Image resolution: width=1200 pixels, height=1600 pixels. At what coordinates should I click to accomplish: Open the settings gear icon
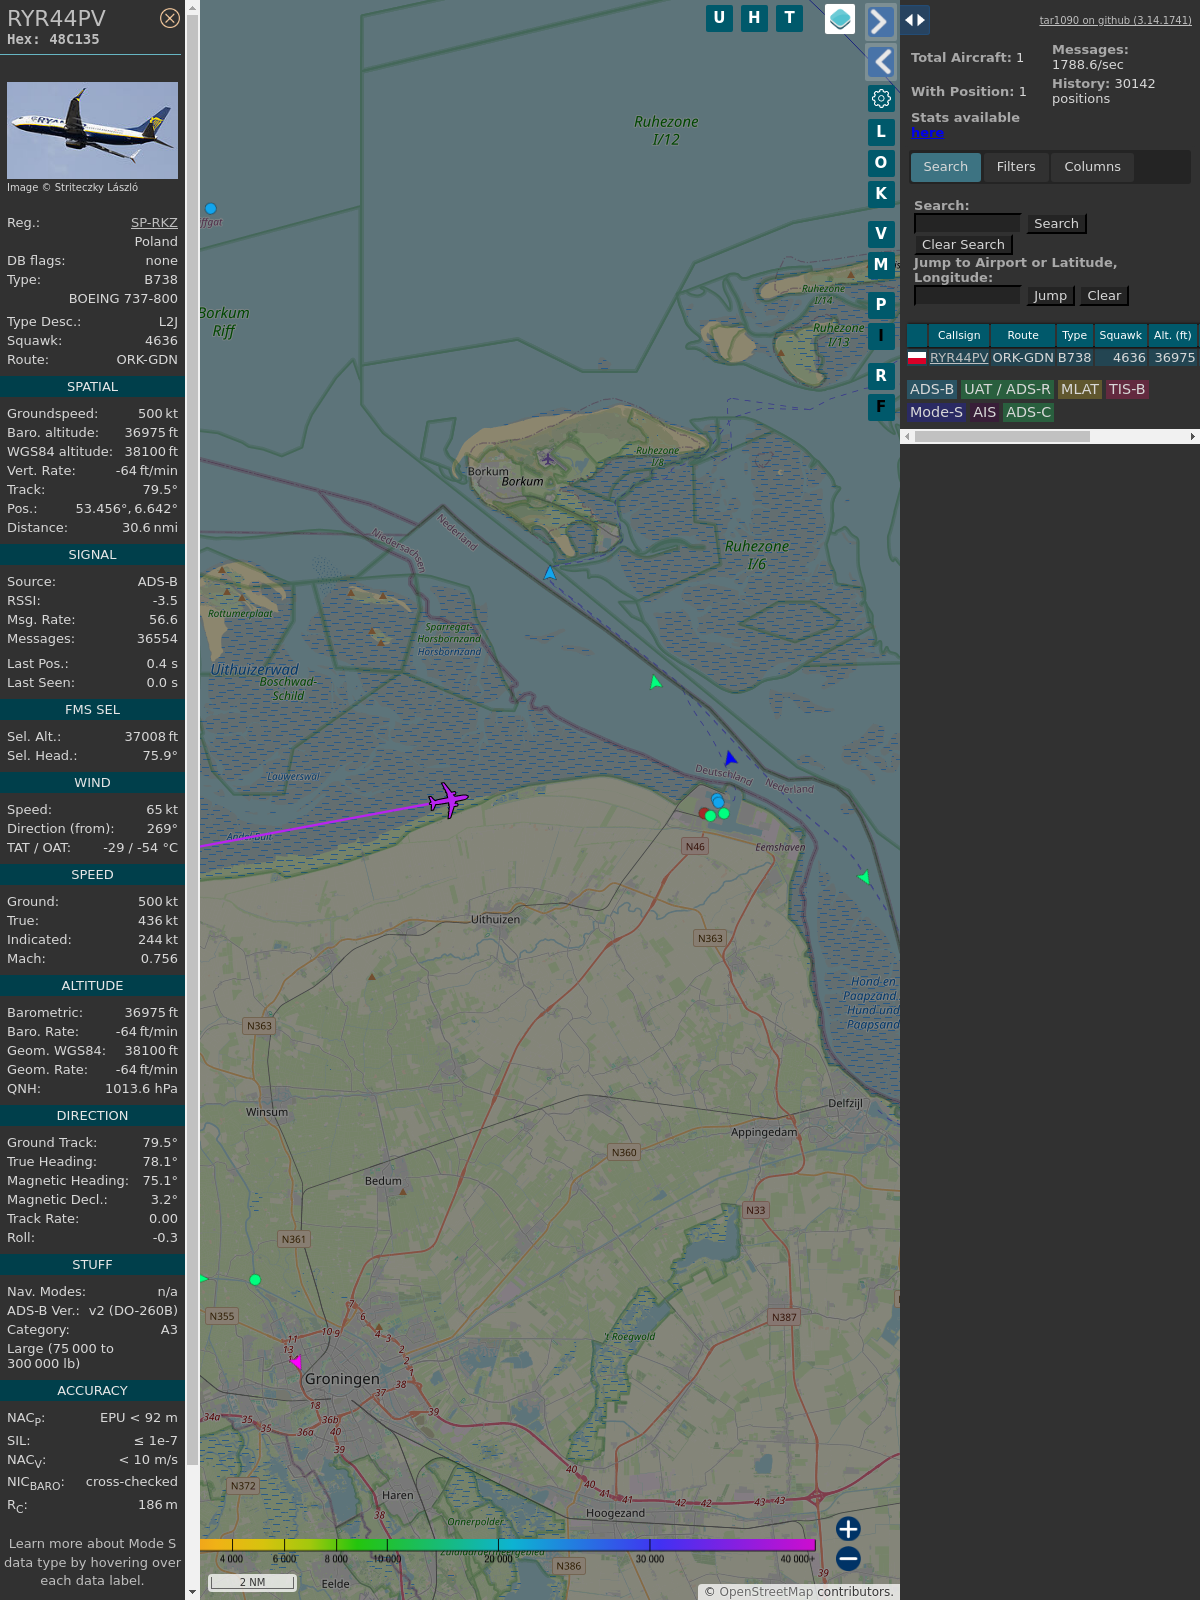[881, 98]
